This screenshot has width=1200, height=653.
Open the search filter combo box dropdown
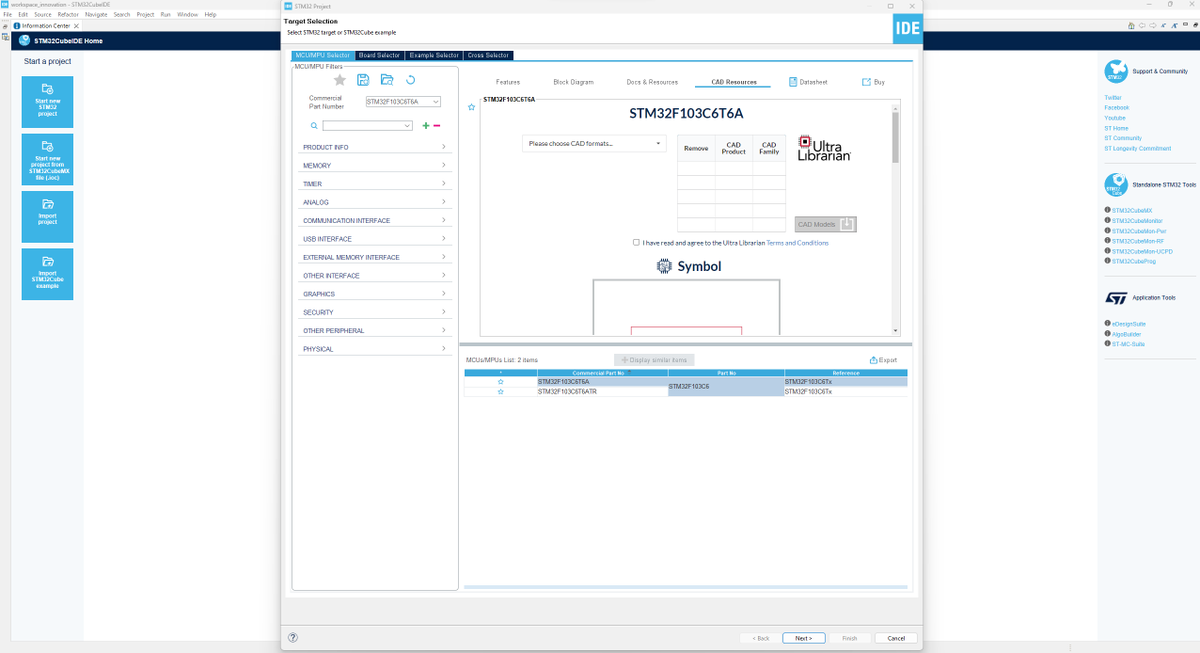point(407,126)
